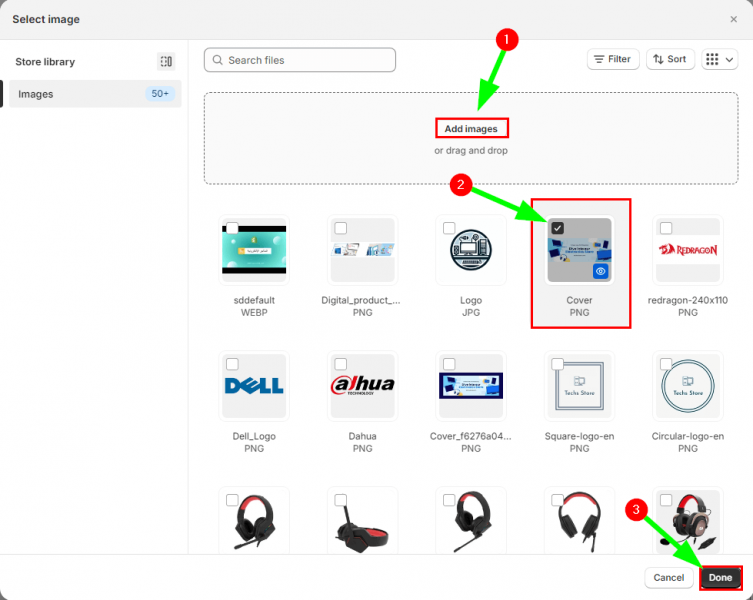Close the Select image dialog
Screen dimensions: 753x600
coord(733,19)
